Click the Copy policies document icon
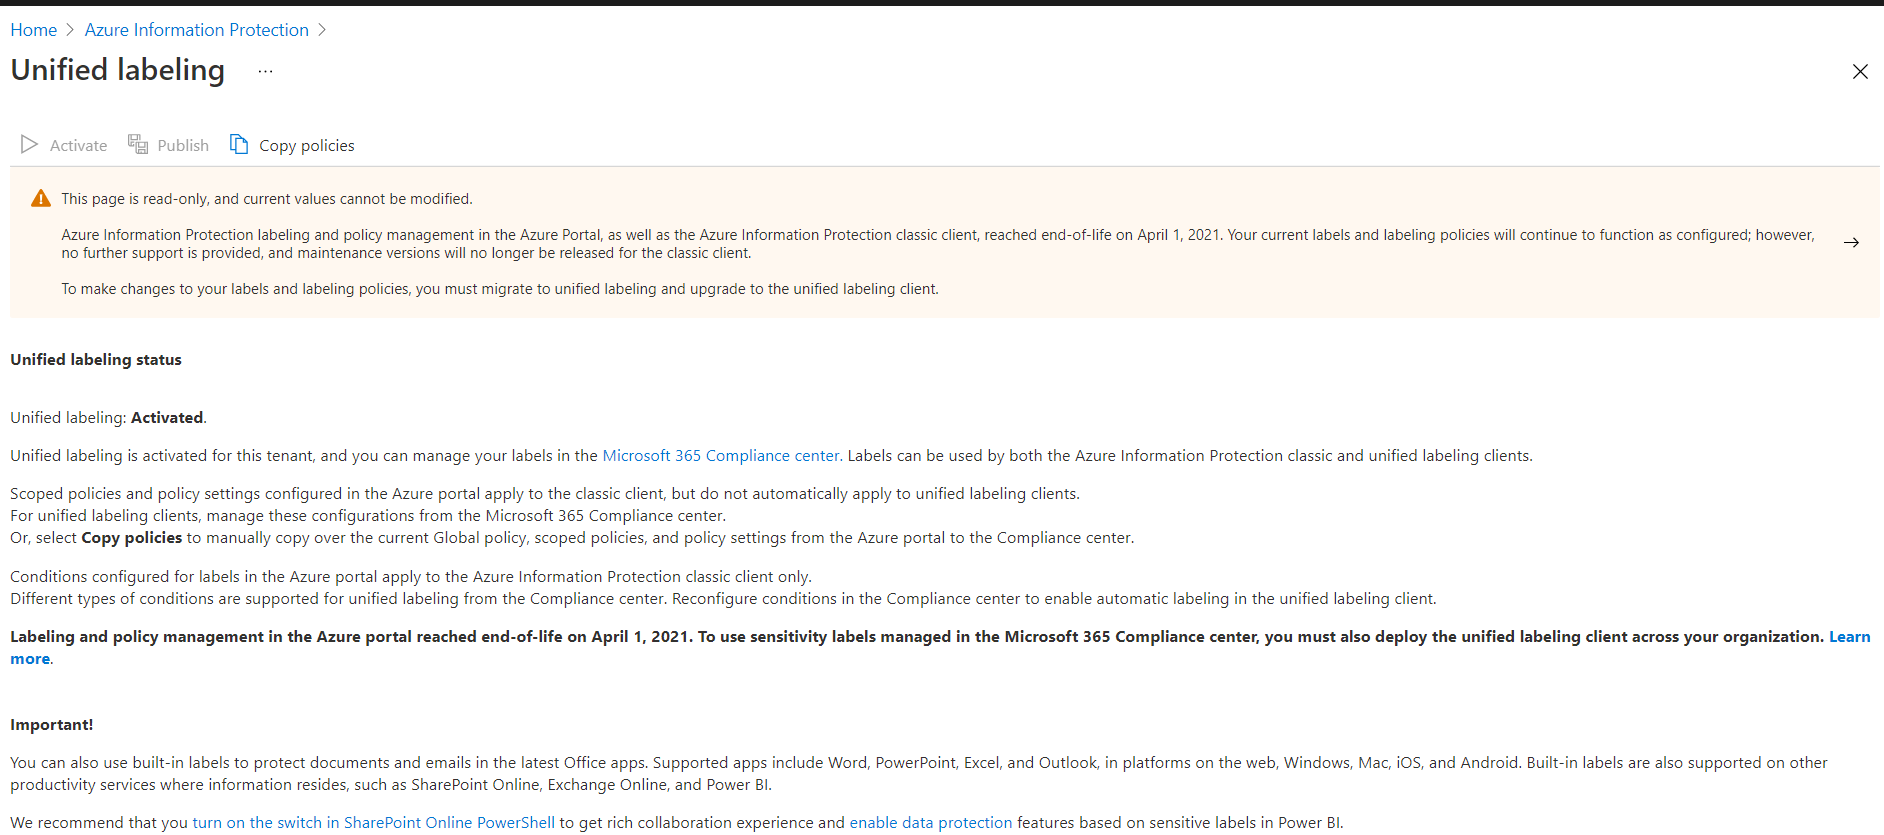 click(x=239, y=145)
